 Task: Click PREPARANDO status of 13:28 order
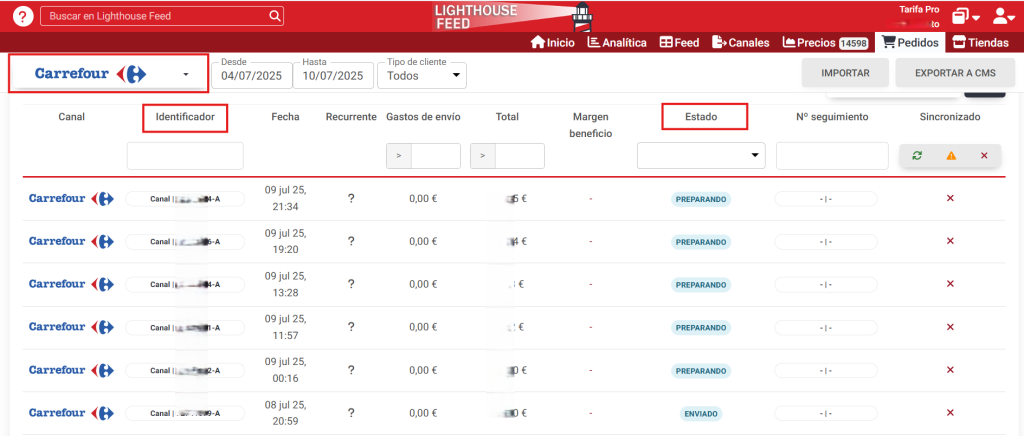pyautogui.click(x=701, y=285)
